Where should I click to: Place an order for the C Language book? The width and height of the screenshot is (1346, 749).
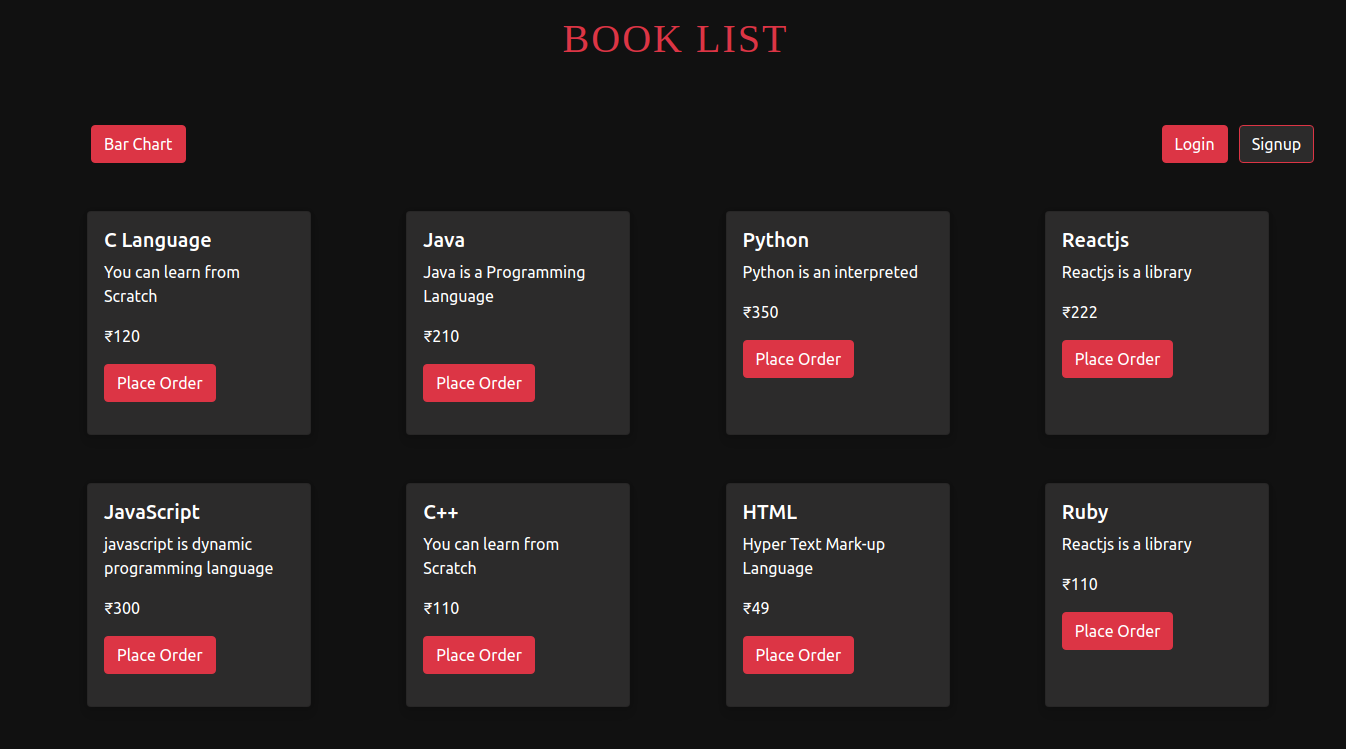[159, 382]
